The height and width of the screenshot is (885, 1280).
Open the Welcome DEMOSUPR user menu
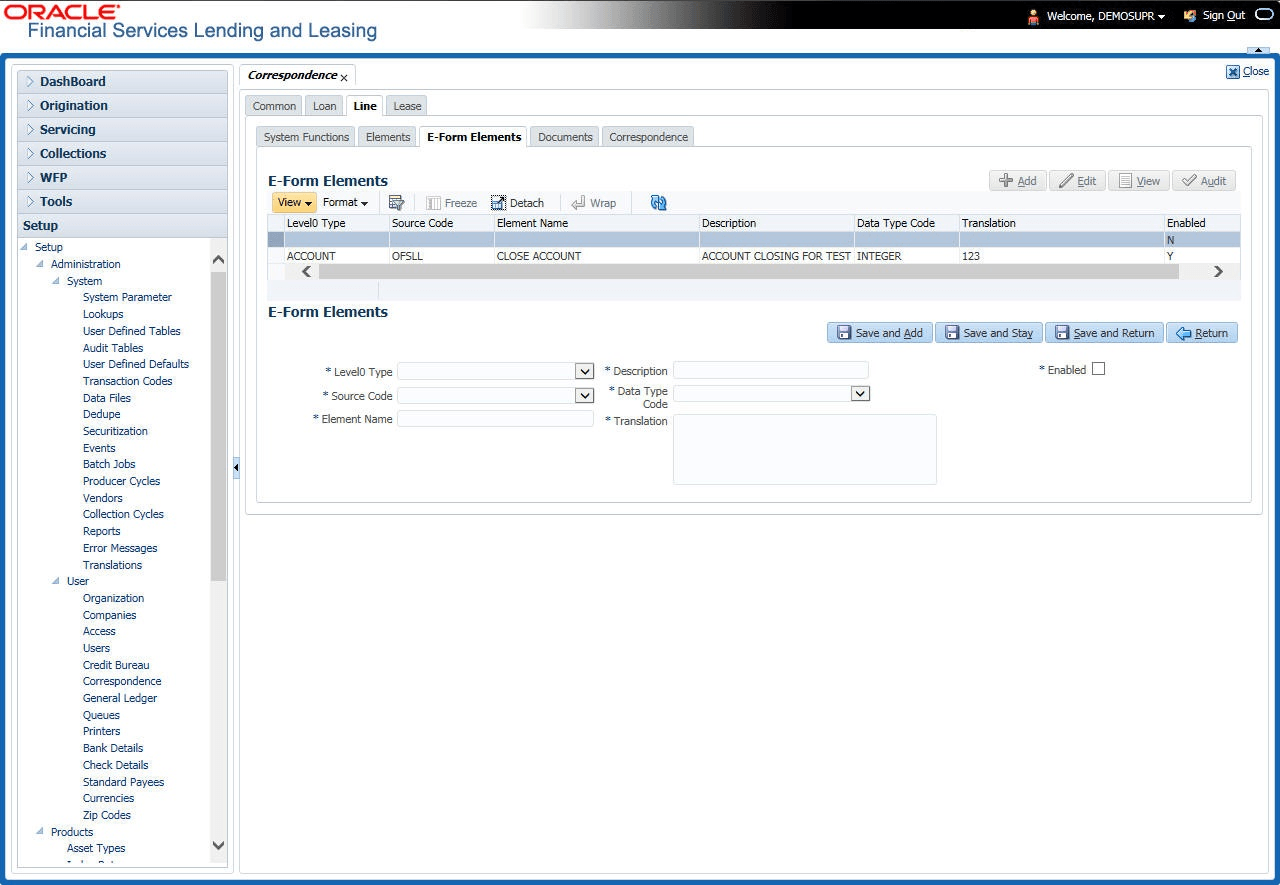click(x=1105, y=15)
